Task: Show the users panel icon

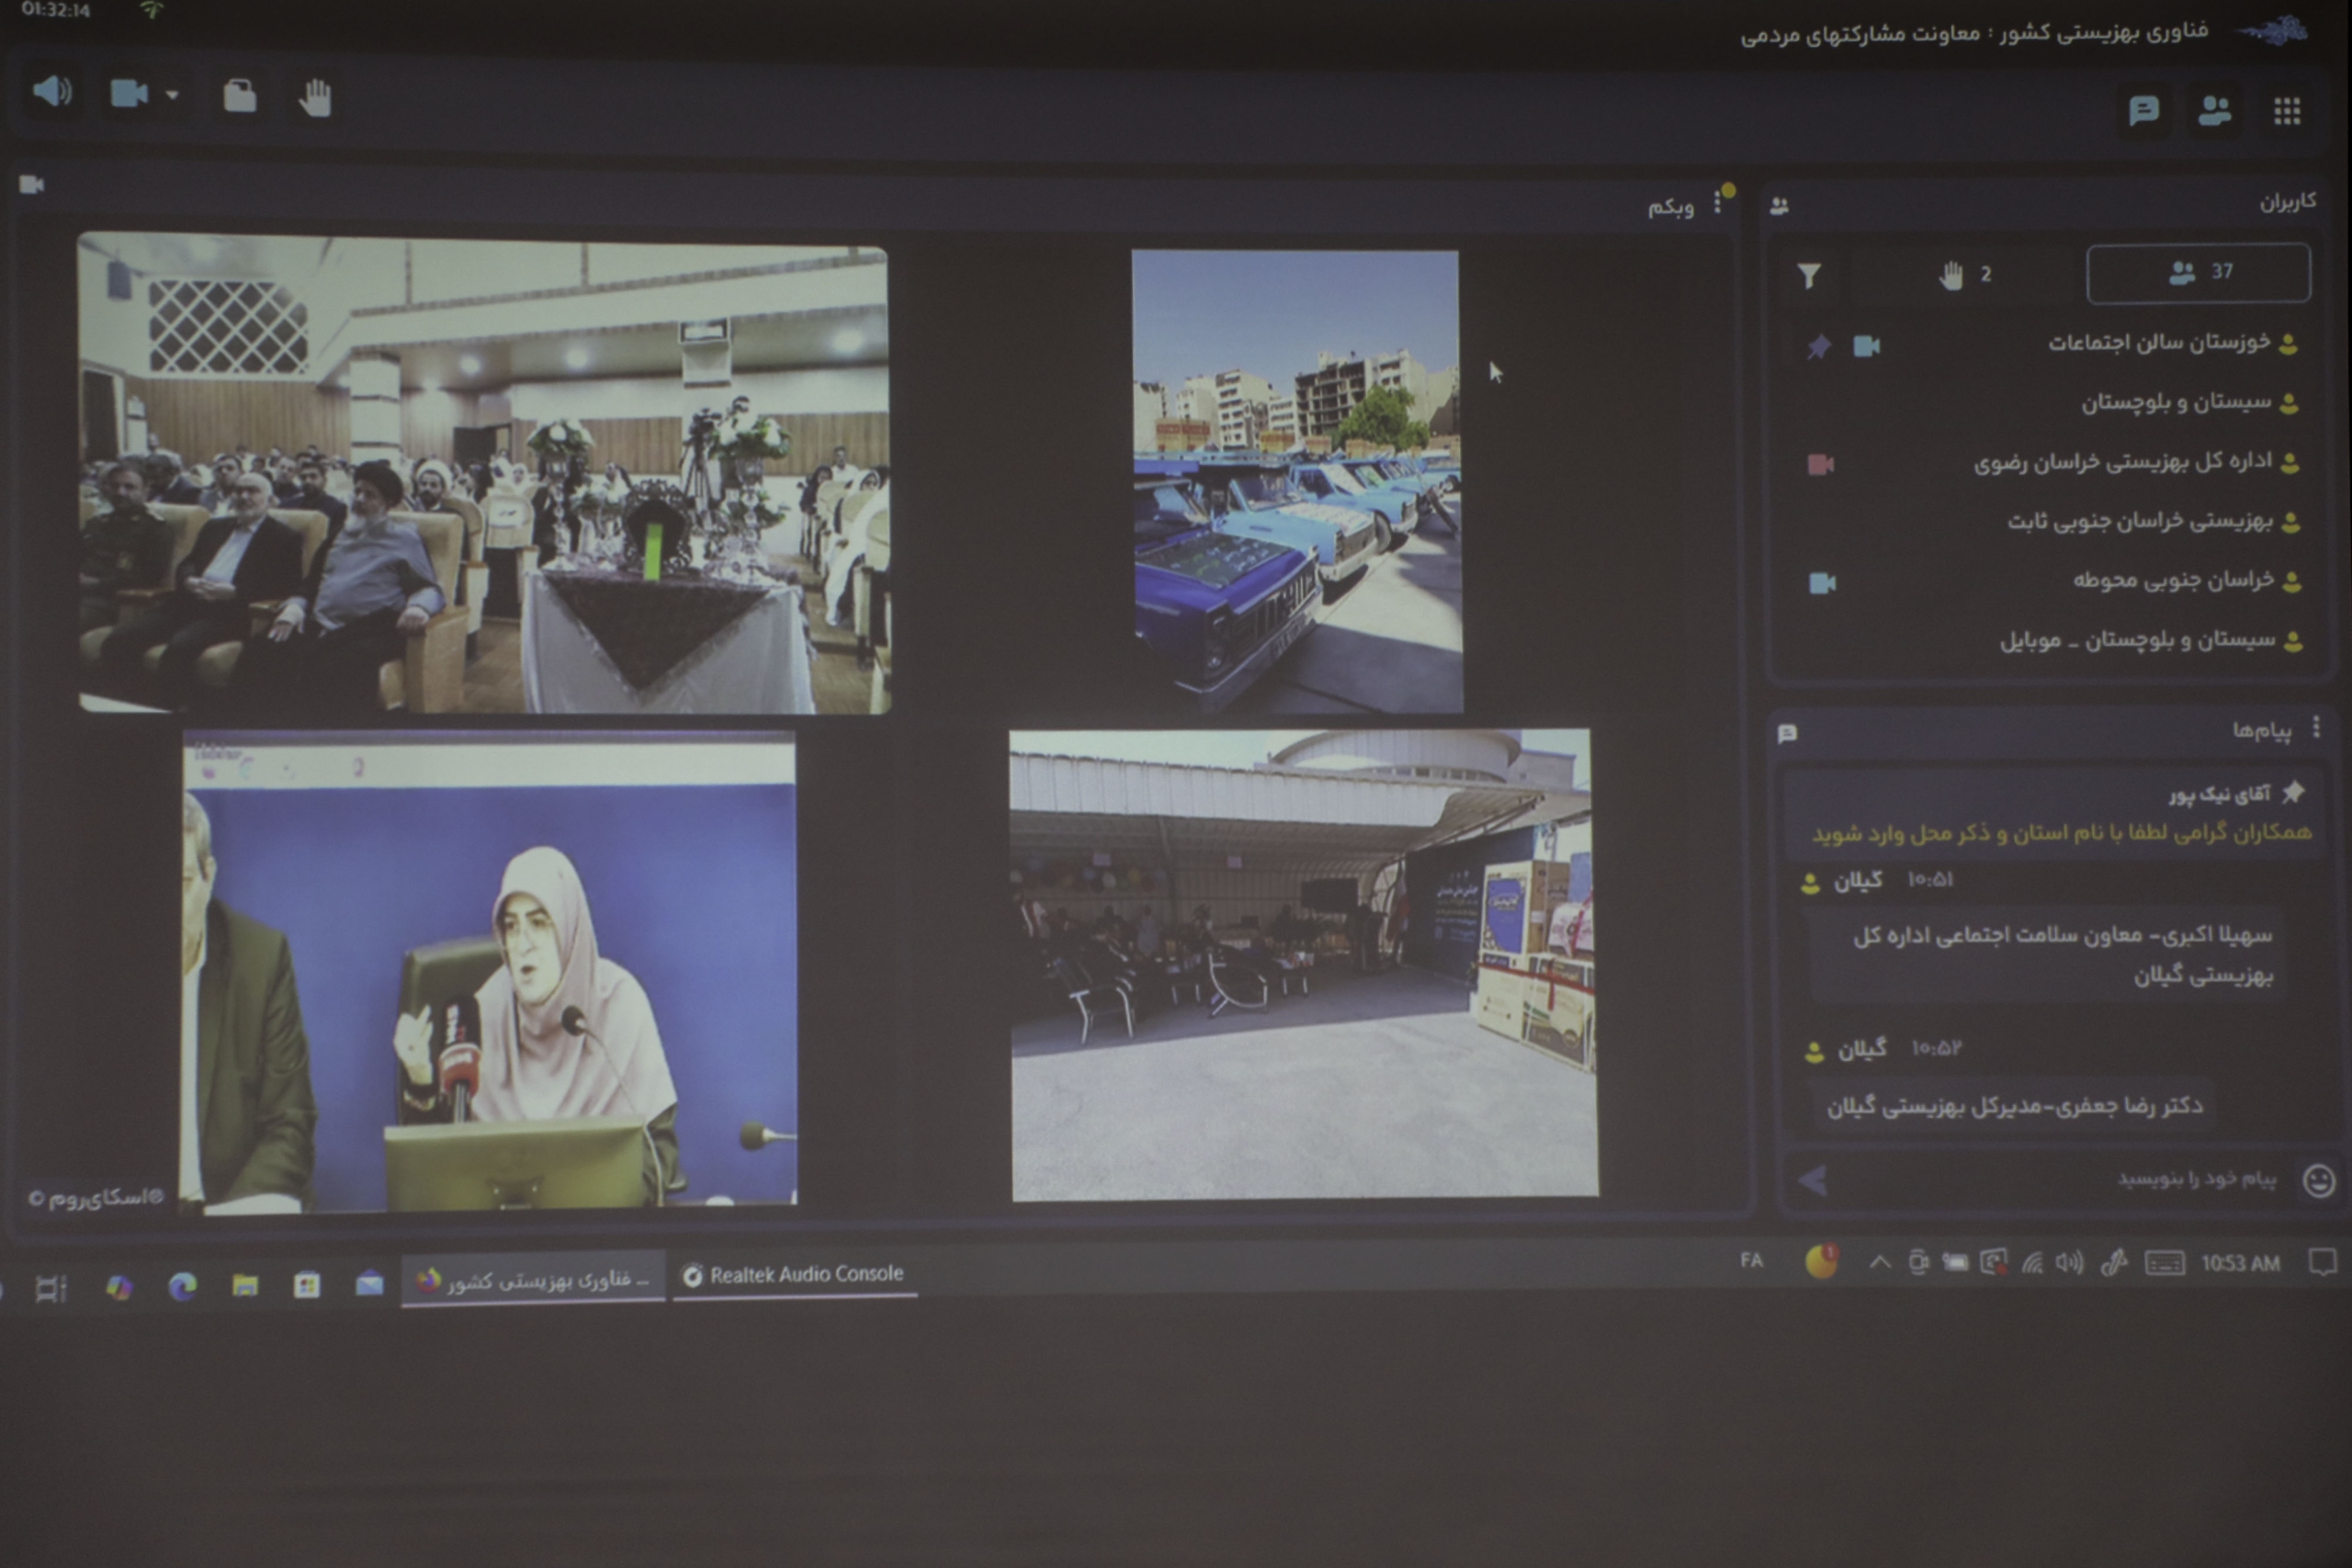Action: [2214, 110]
